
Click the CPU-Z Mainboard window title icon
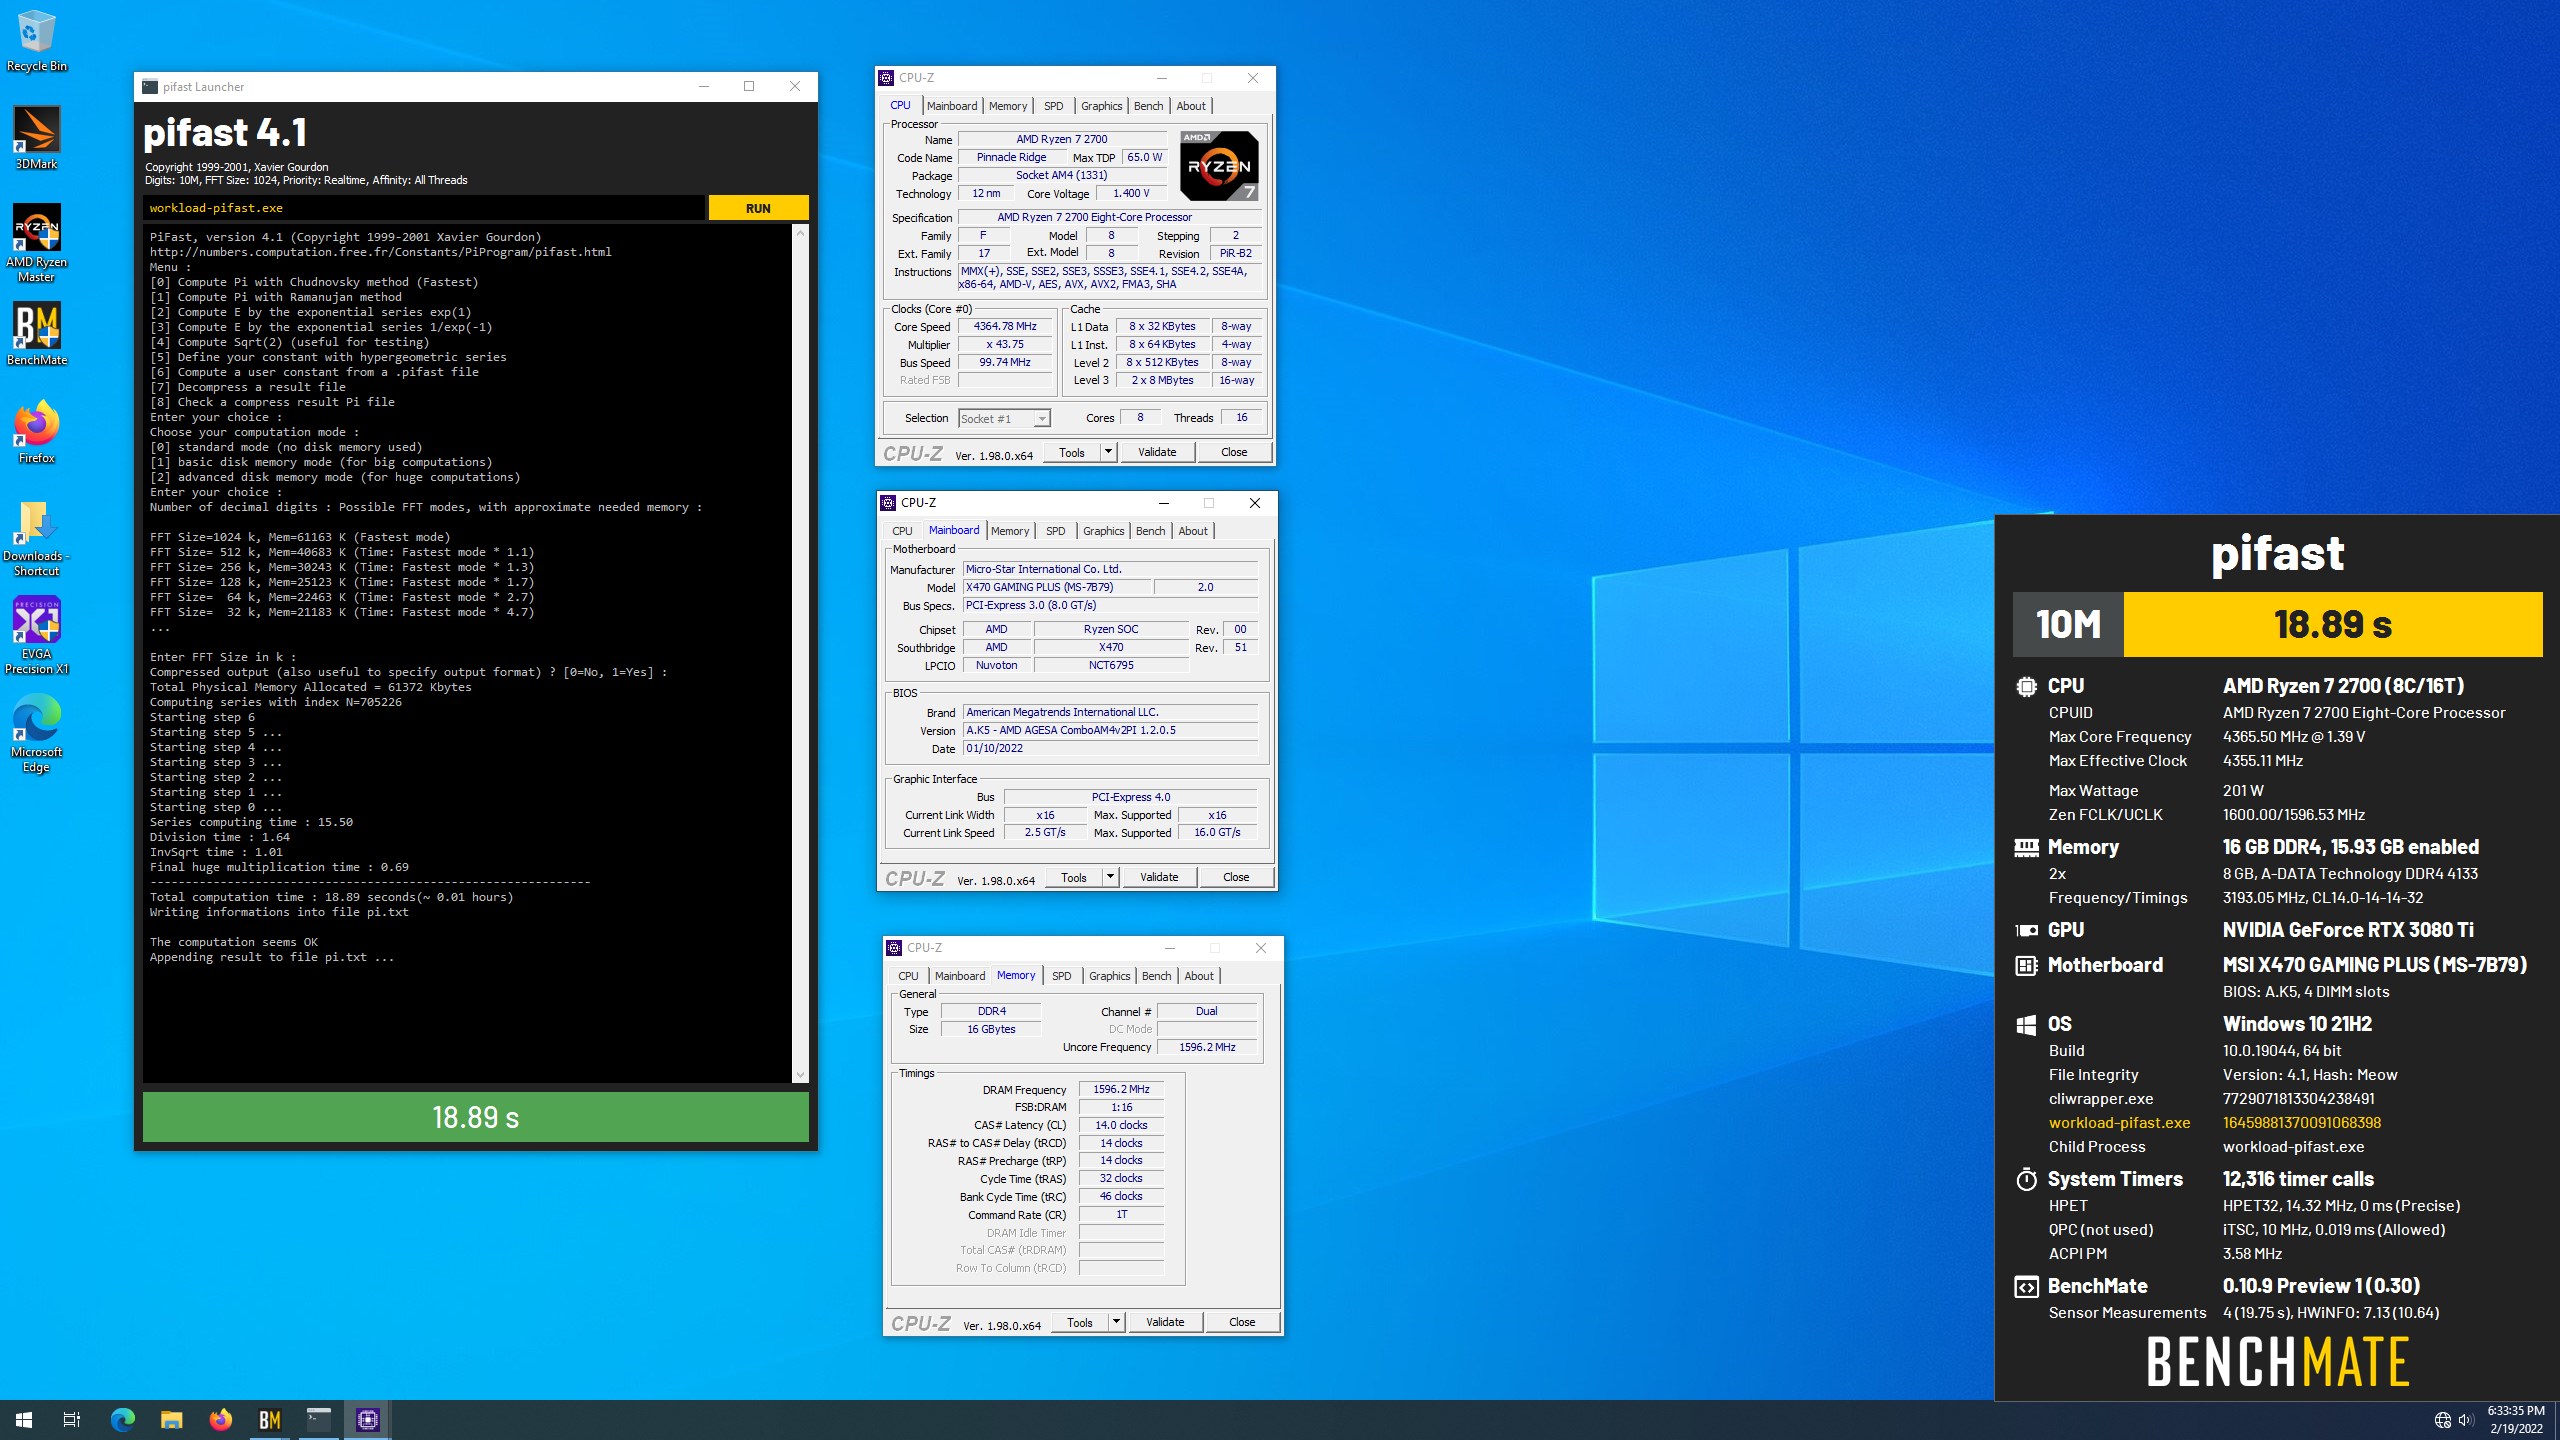tap(888, 503)
